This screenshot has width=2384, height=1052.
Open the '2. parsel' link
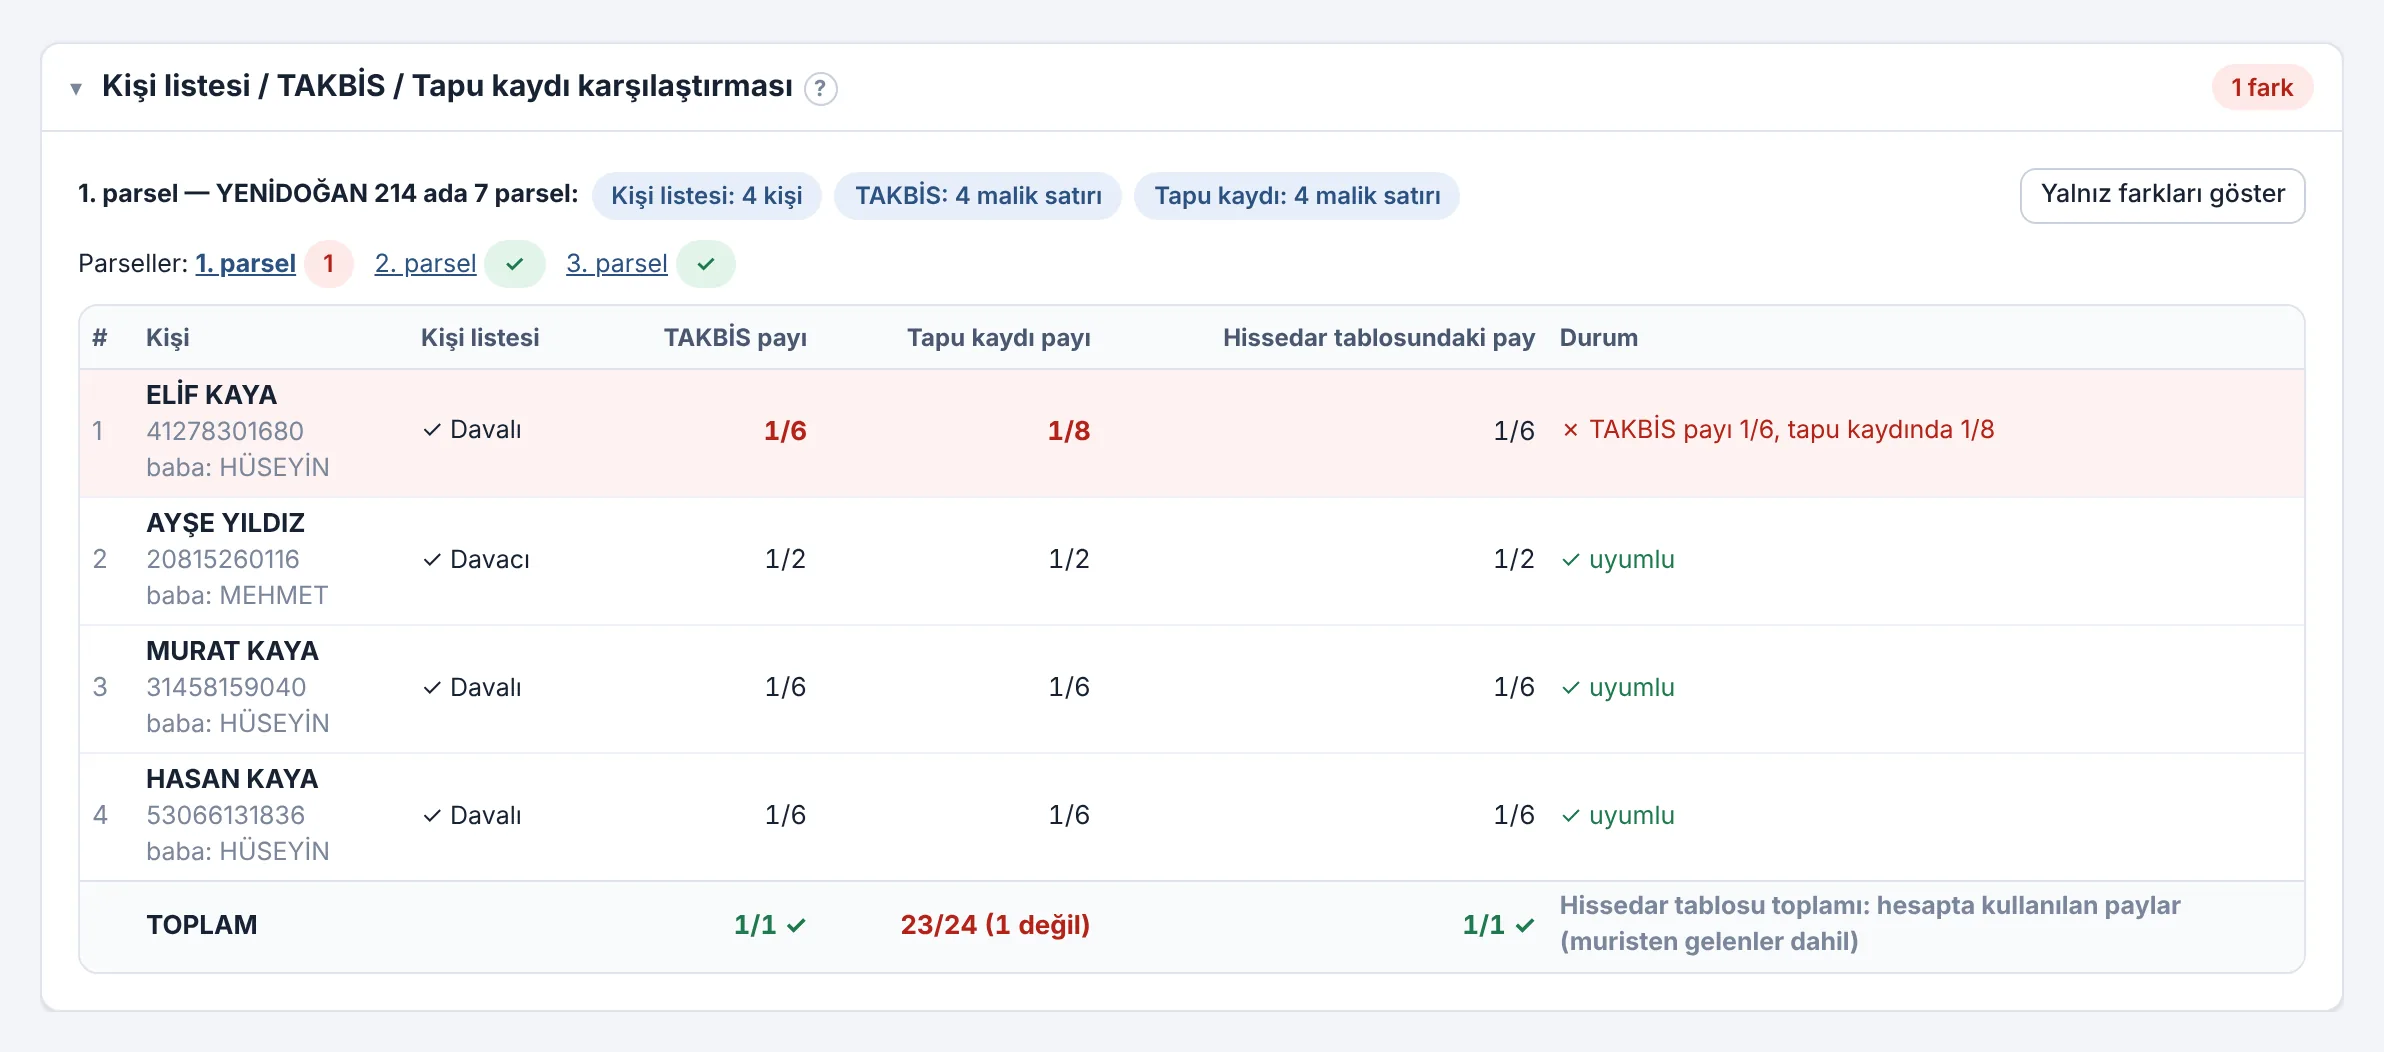pos(425,264)
